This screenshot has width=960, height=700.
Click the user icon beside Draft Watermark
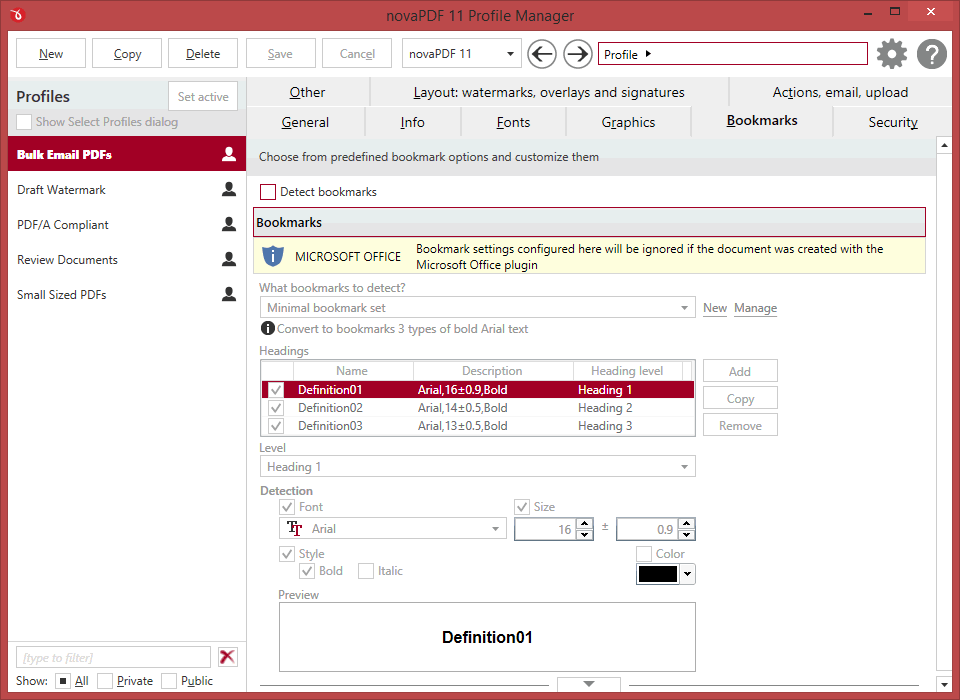pos(229,189)
